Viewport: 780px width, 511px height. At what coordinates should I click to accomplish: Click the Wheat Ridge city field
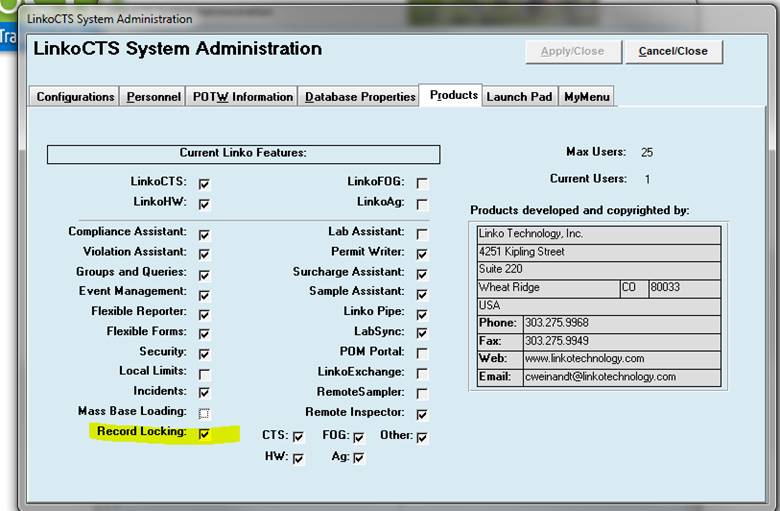pos(548,288)
